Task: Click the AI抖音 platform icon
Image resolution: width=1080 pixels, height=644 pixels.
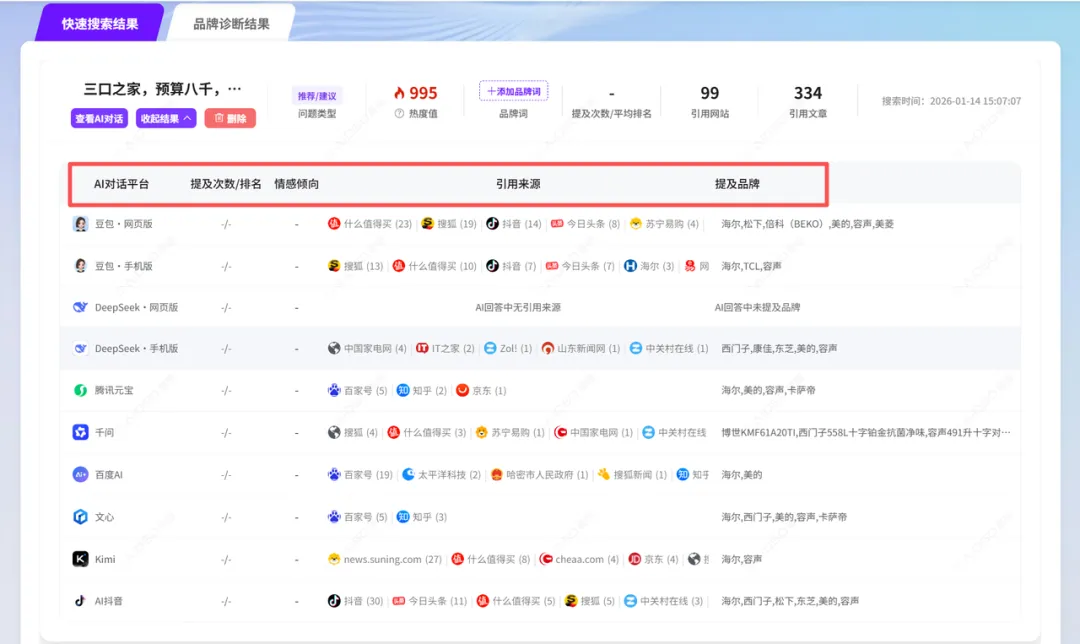Action: 80,601
